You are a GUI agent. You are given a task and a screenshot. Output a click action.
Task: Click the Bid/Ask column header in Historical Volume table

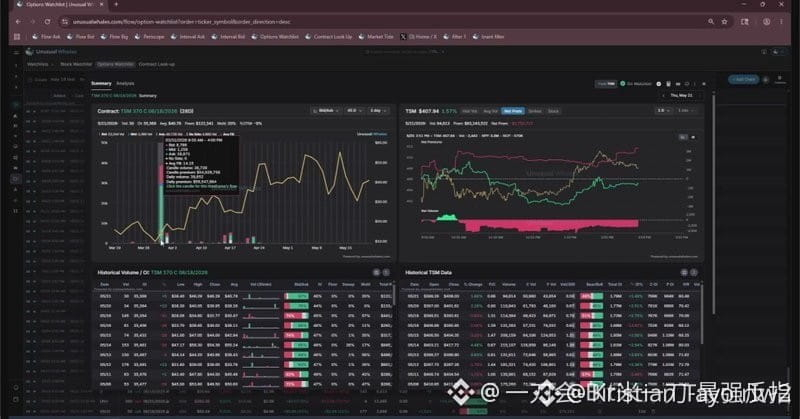tap(302, 284)
